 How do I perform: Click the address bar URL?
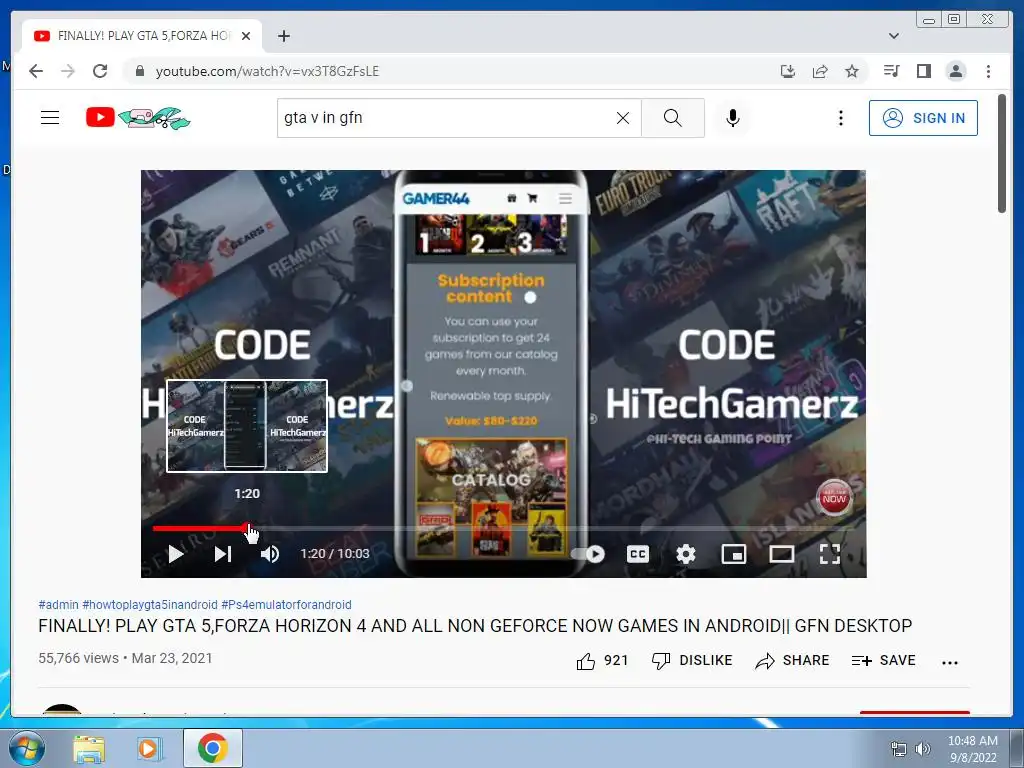pos(267,71)
